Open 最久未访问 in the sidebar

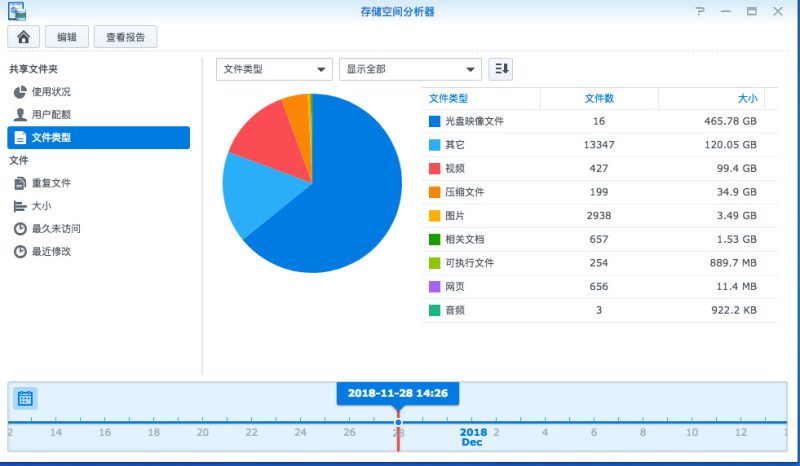pyautogui.click(x=98, y=229)
